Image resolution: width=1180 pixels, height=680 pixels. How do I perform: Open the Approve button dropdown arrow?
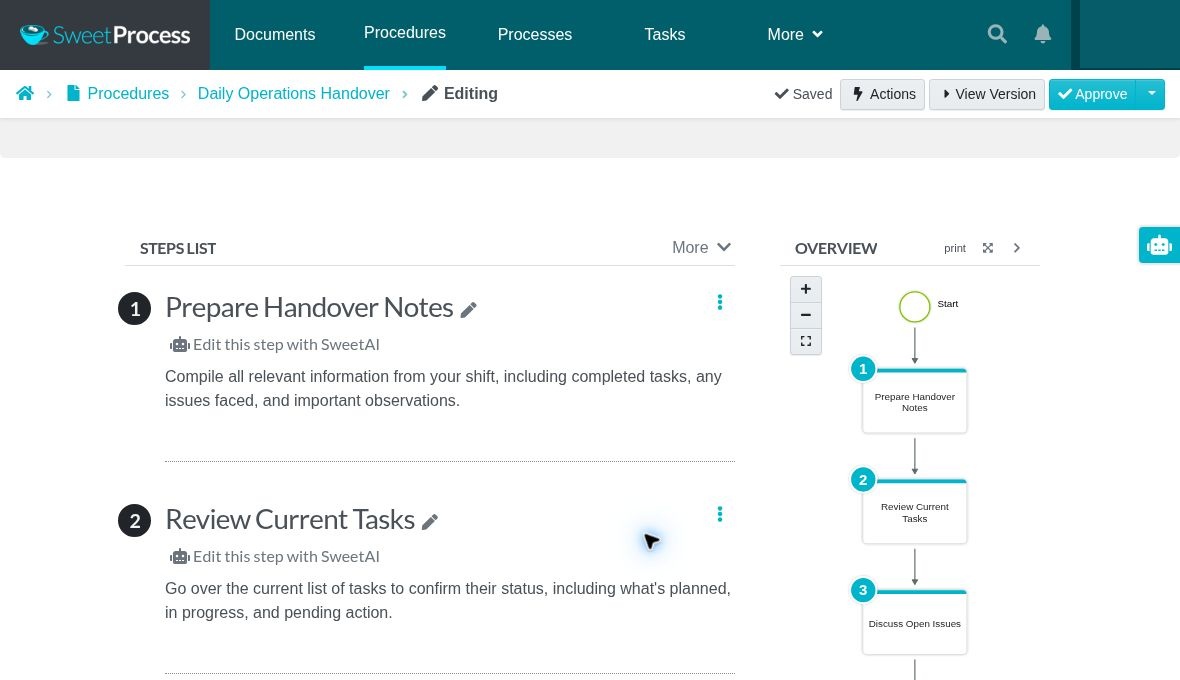[1151, 94]
